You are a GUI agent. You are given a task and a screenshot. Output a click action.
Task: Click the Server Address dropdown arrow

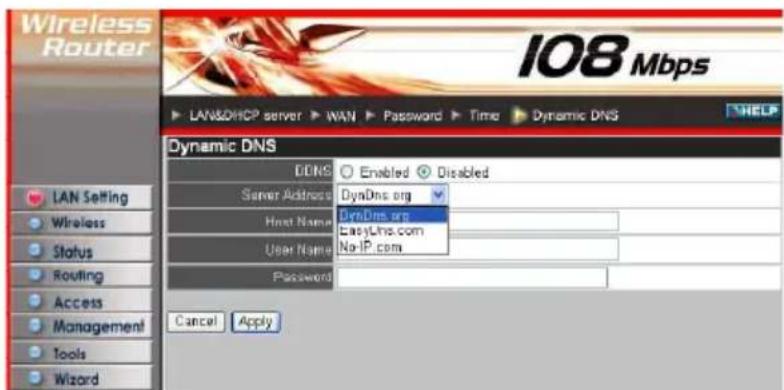pos(438,196)
